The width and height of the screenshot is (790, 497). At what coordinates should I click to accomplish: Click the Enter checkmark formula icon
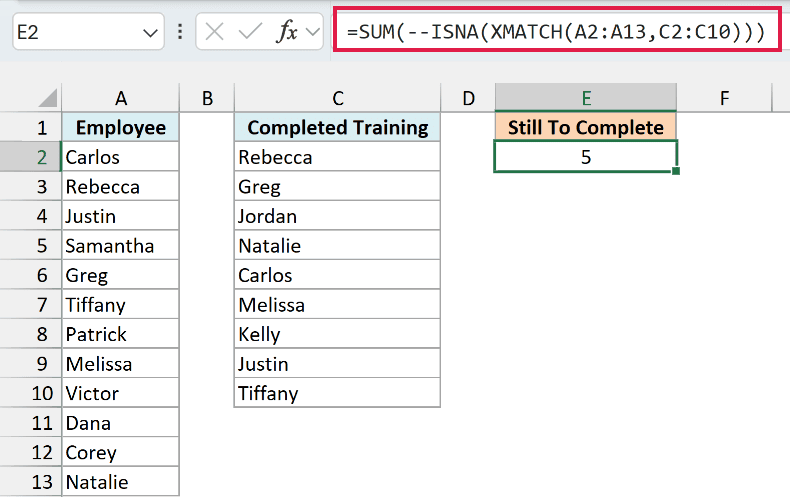click(250, 32)
